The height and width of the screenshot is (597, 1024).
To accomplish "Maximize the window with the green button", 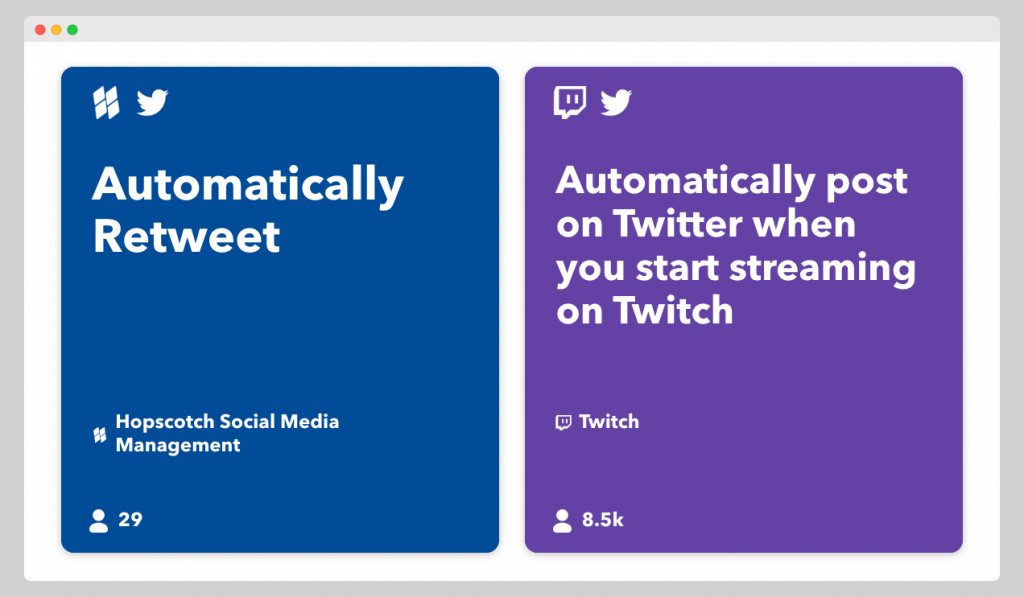I will point(72,29).
